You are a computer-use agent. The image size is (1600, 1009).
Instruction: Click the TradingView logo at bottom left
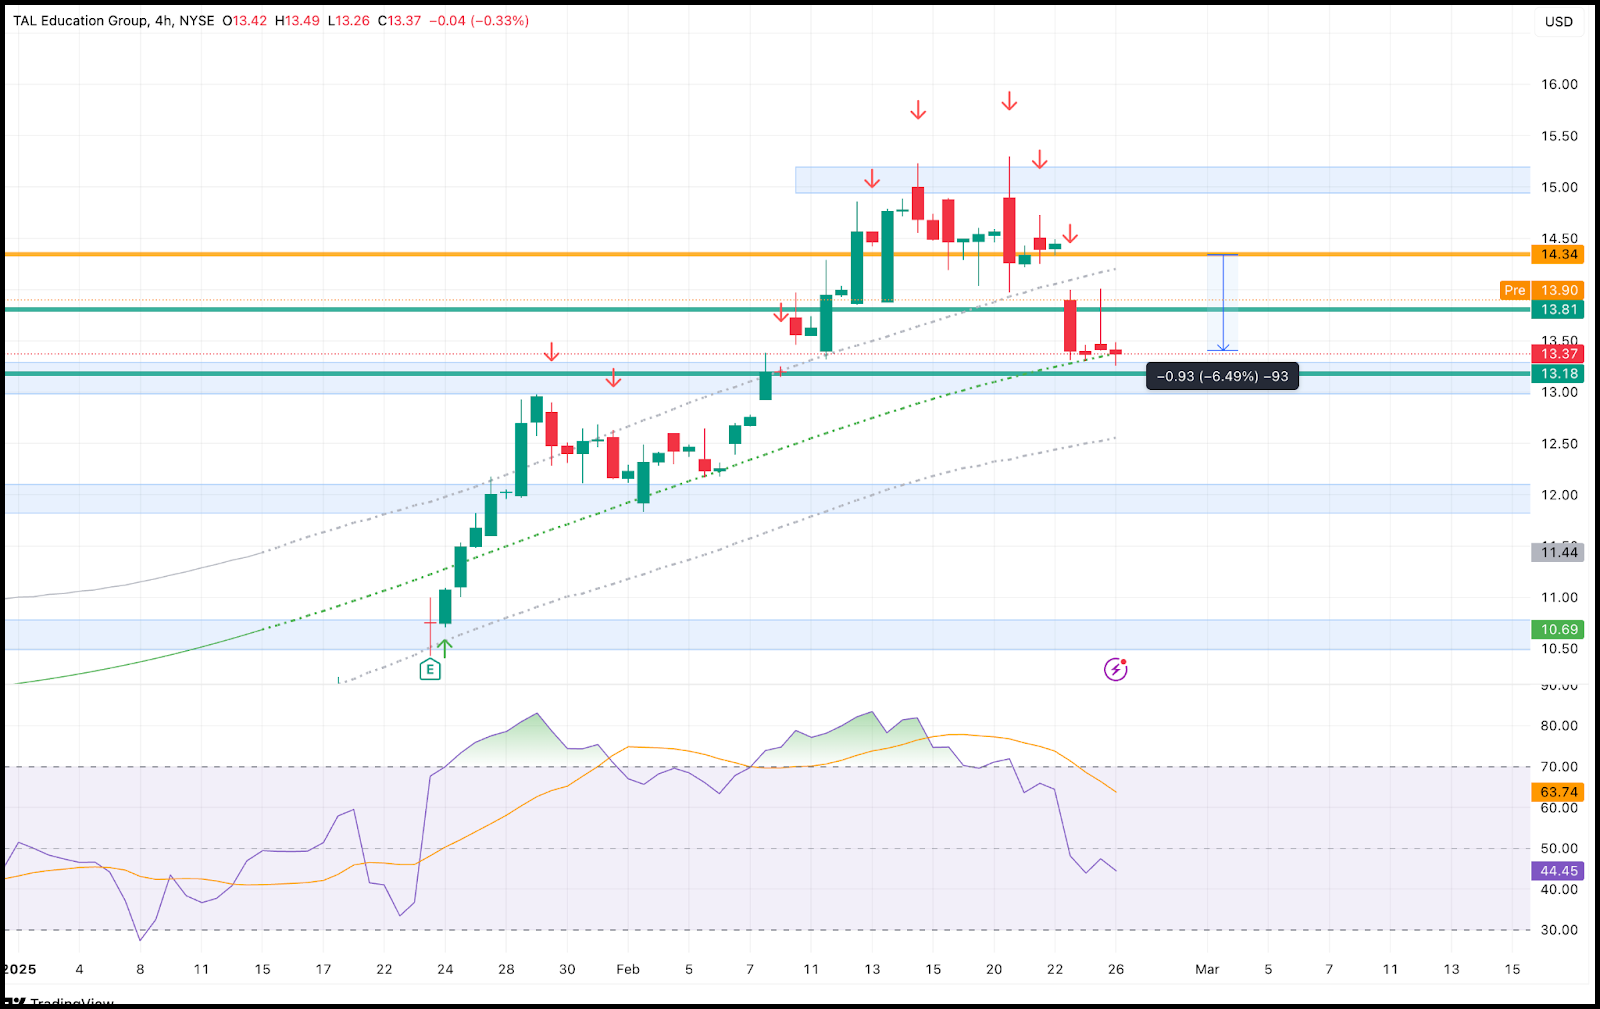60,1001
